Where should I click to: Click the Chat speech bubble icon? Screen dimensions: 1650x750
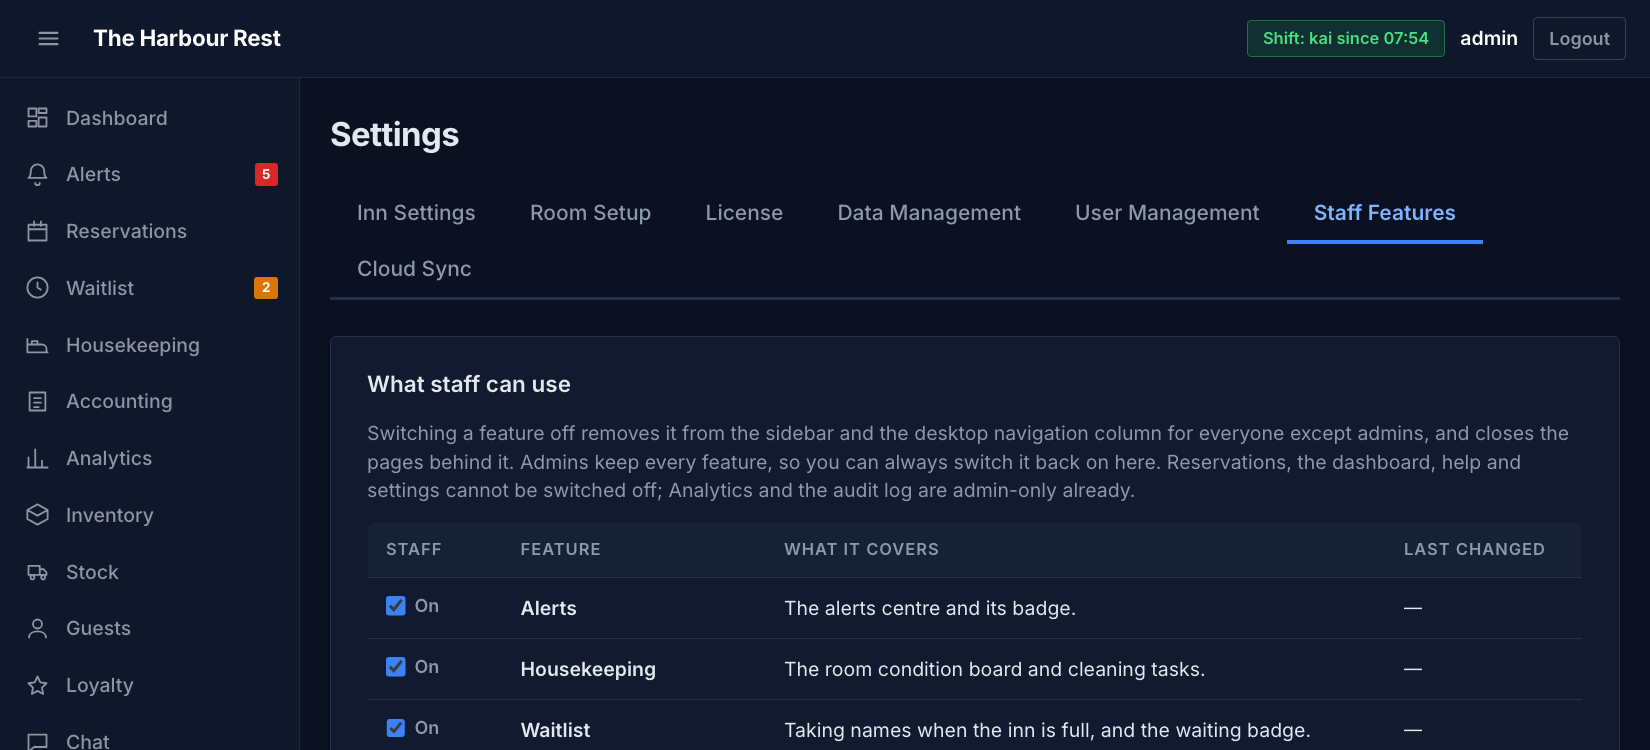tap(37, 741)
